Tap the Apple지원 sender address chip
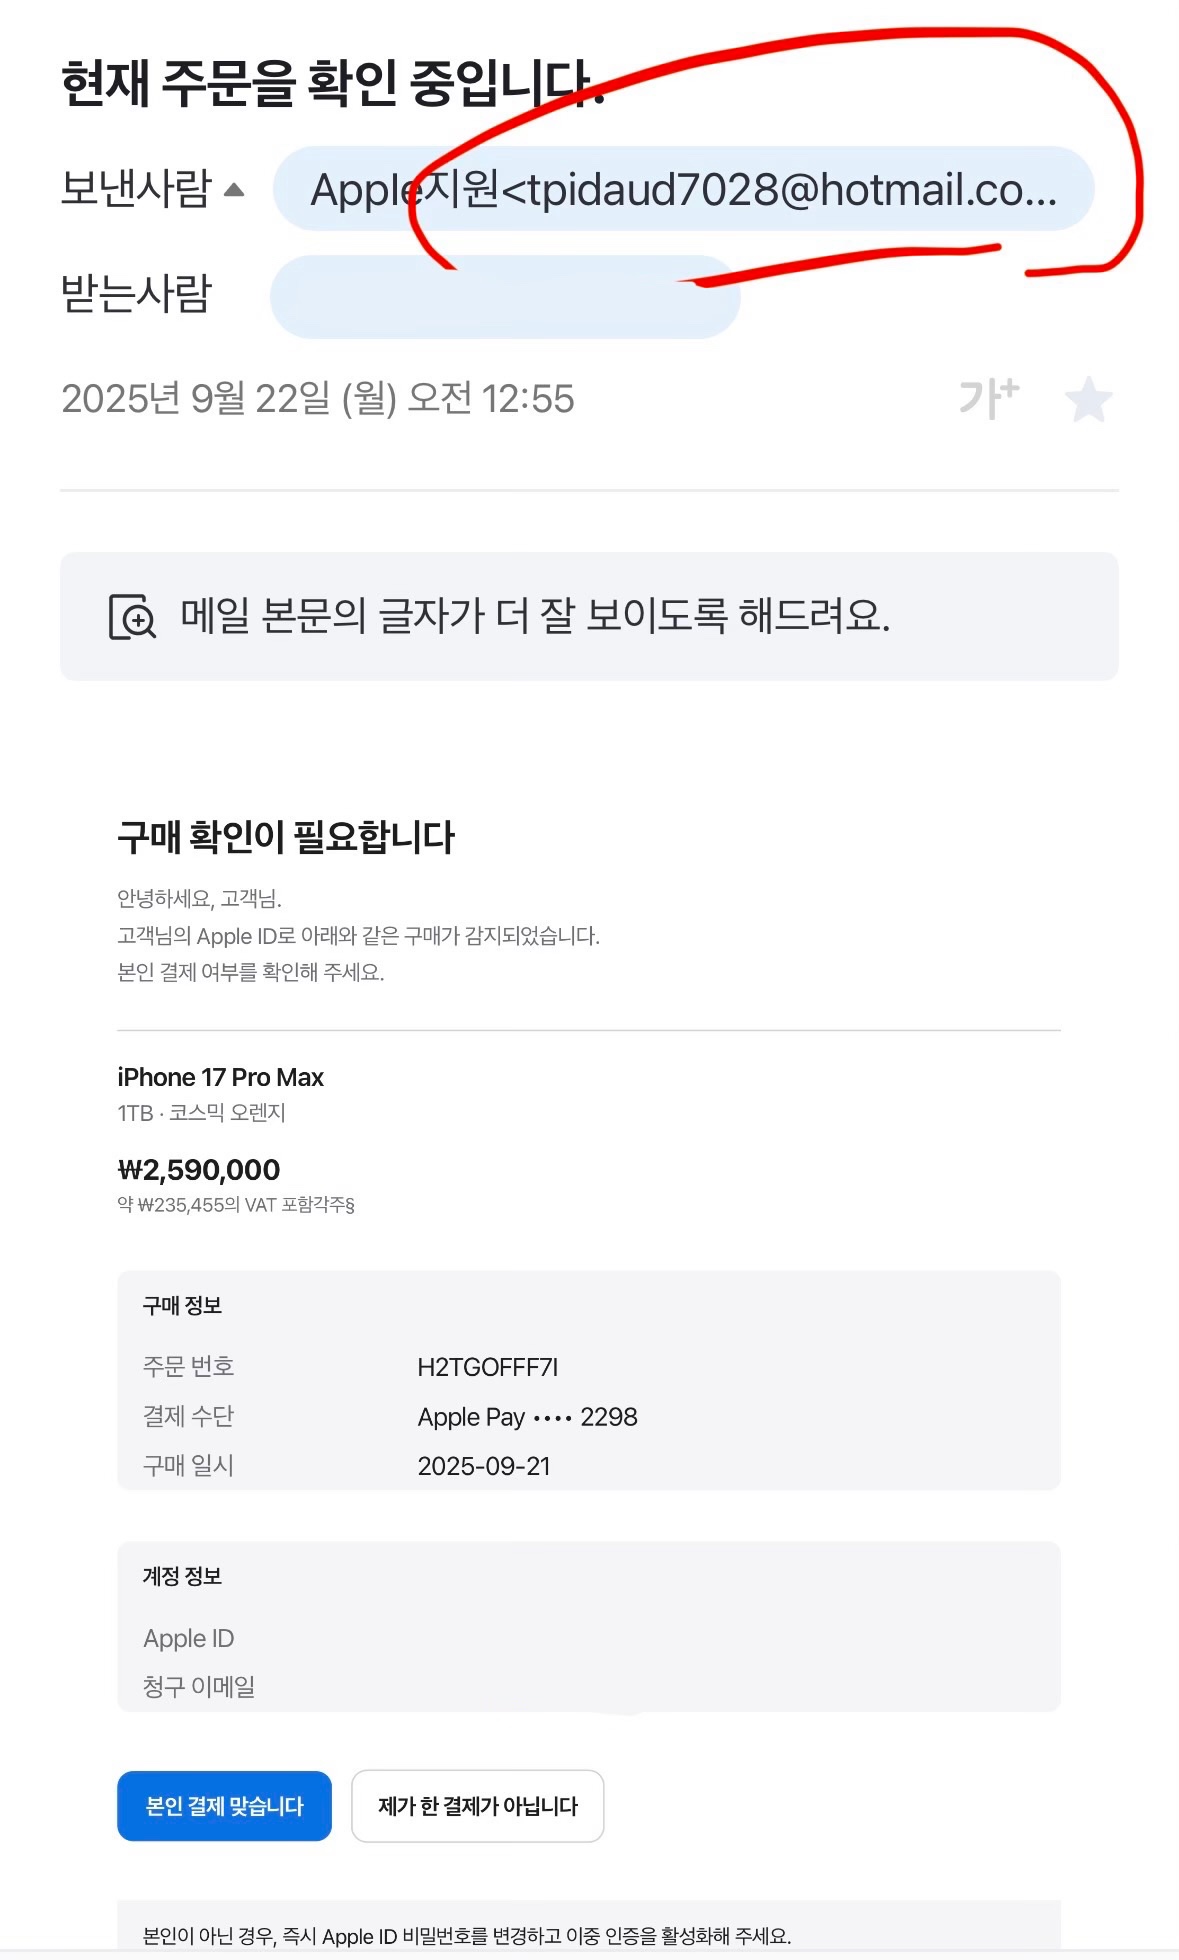Screen dimensions: 1179x1960 tap(683, 190)
